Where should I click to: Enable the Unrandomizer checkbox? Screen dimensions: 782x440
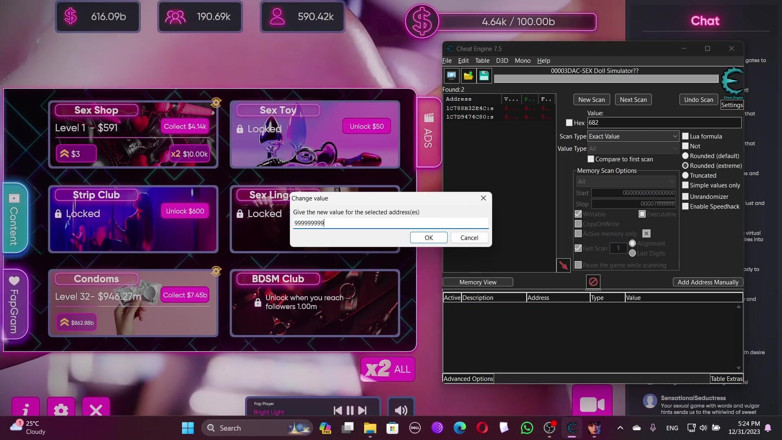pyautogui.click(x=685, y=197)
